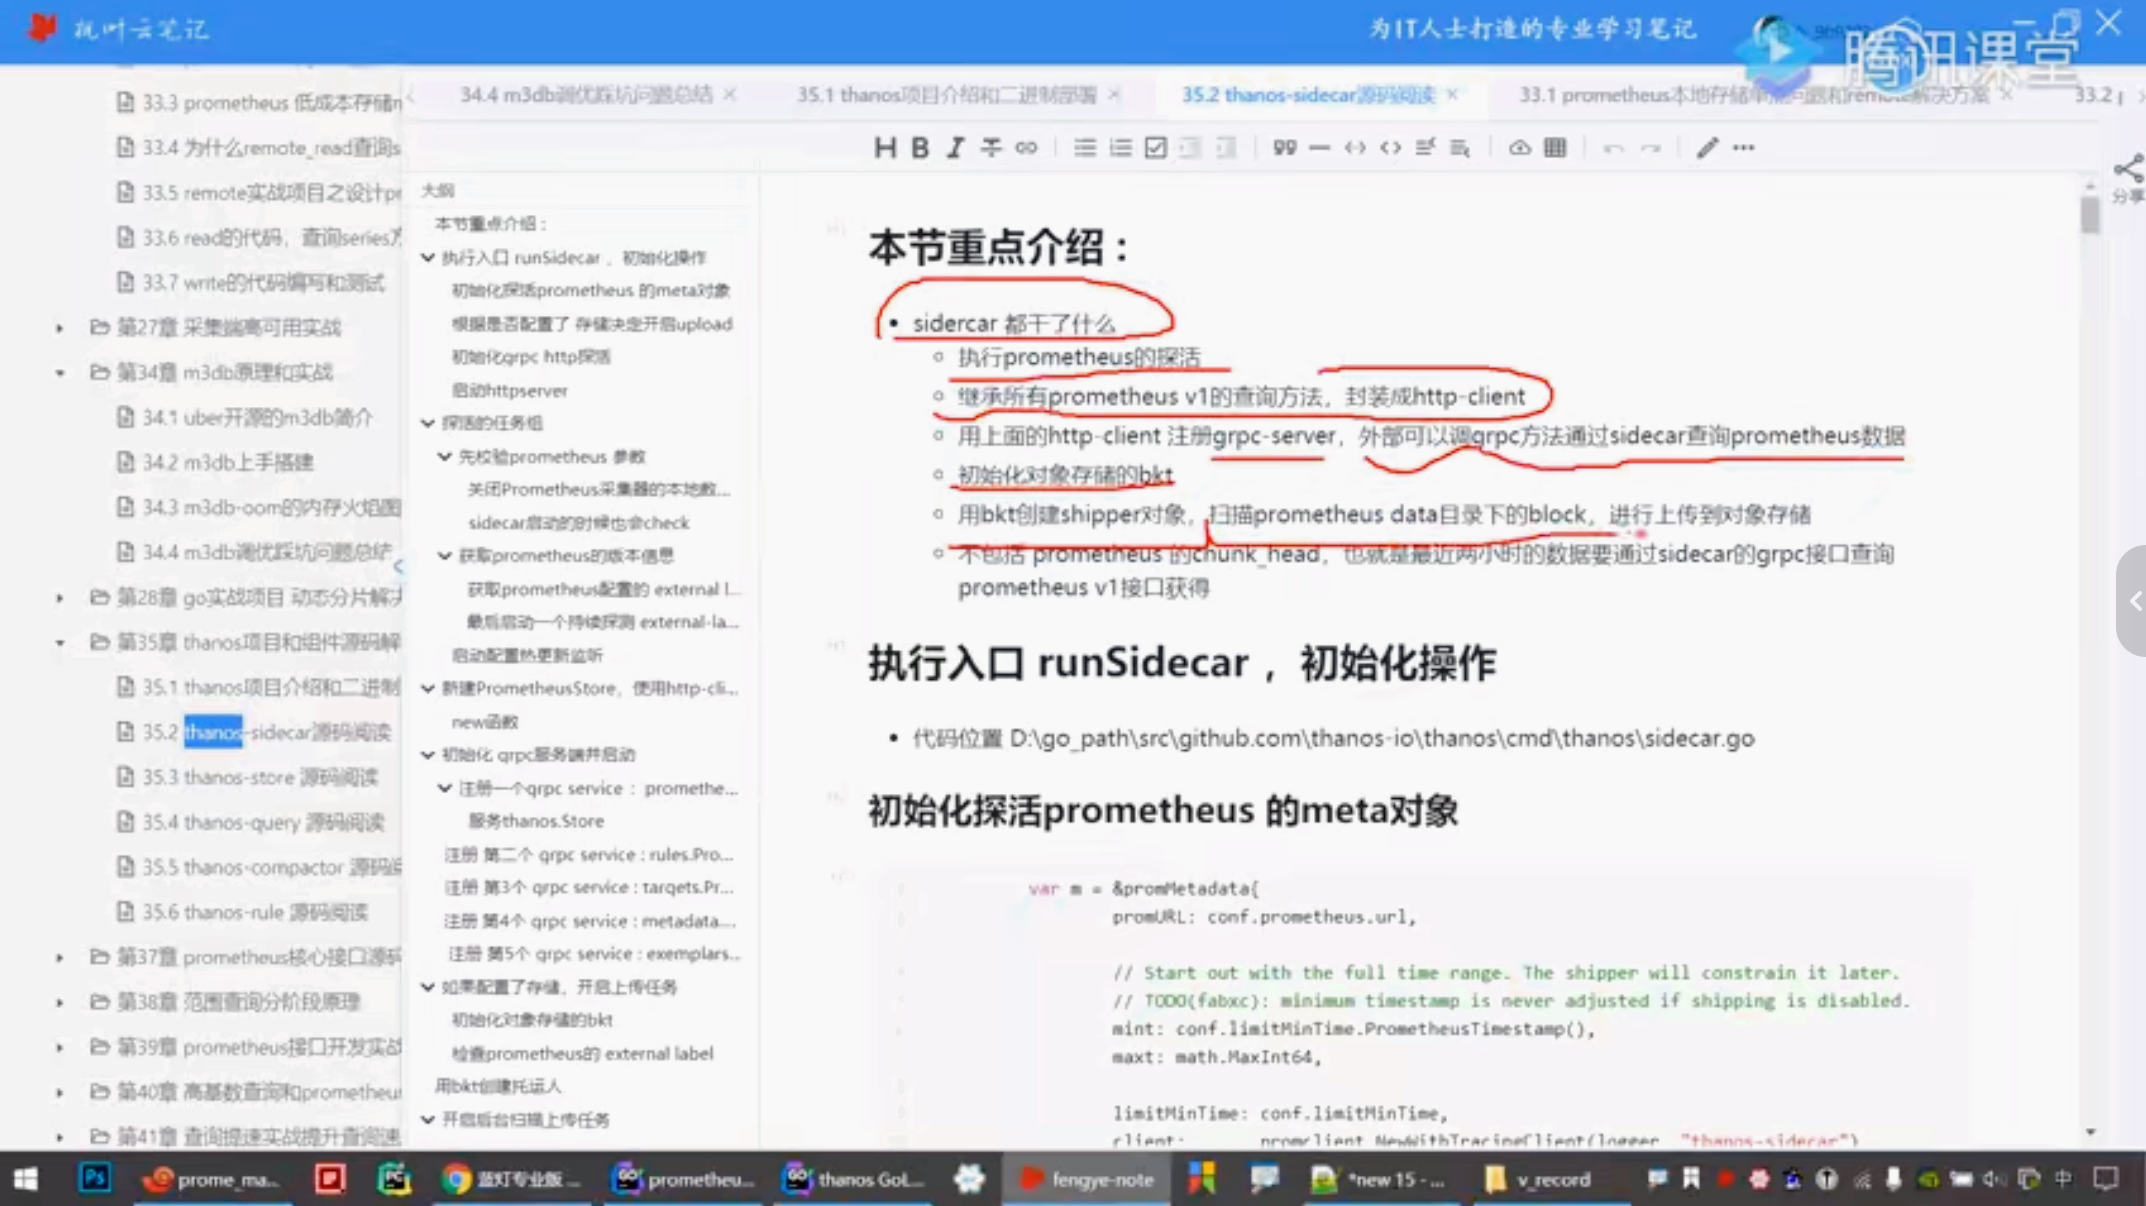Viewport: 2146px width, 1206px height.
Task: Insert hyperlink via link icon
Action: click(1026, 148)
